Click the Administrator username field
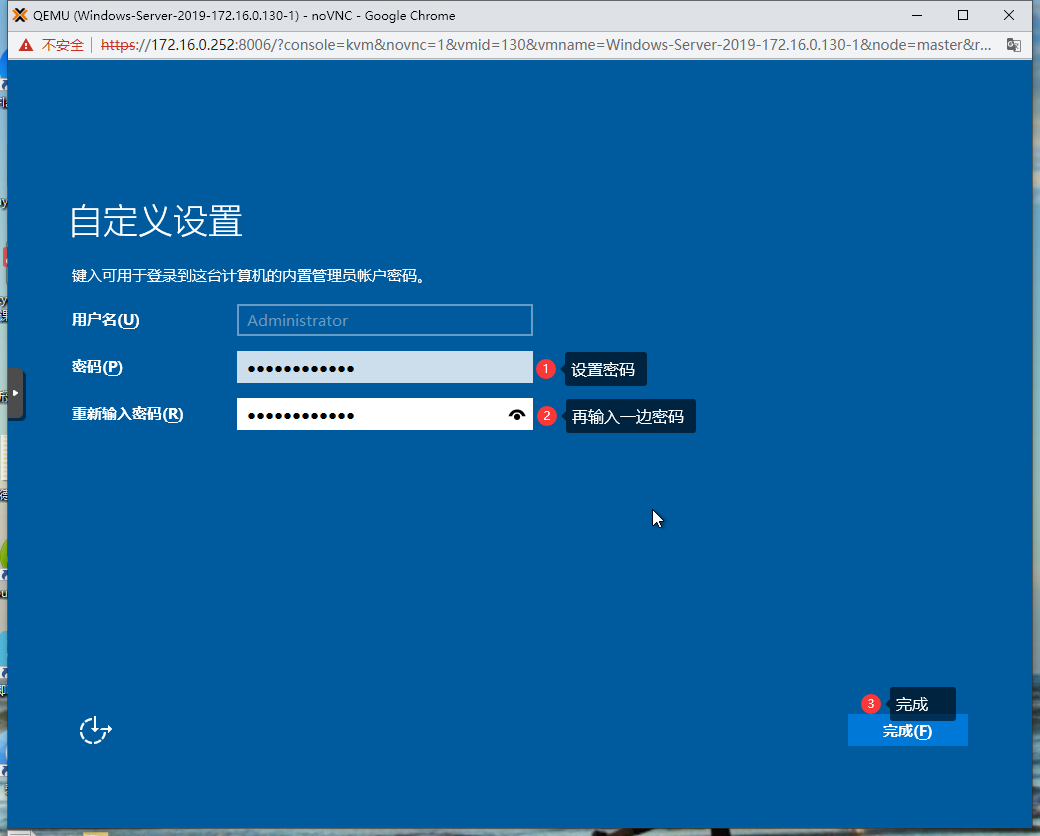 coord(385,320)
